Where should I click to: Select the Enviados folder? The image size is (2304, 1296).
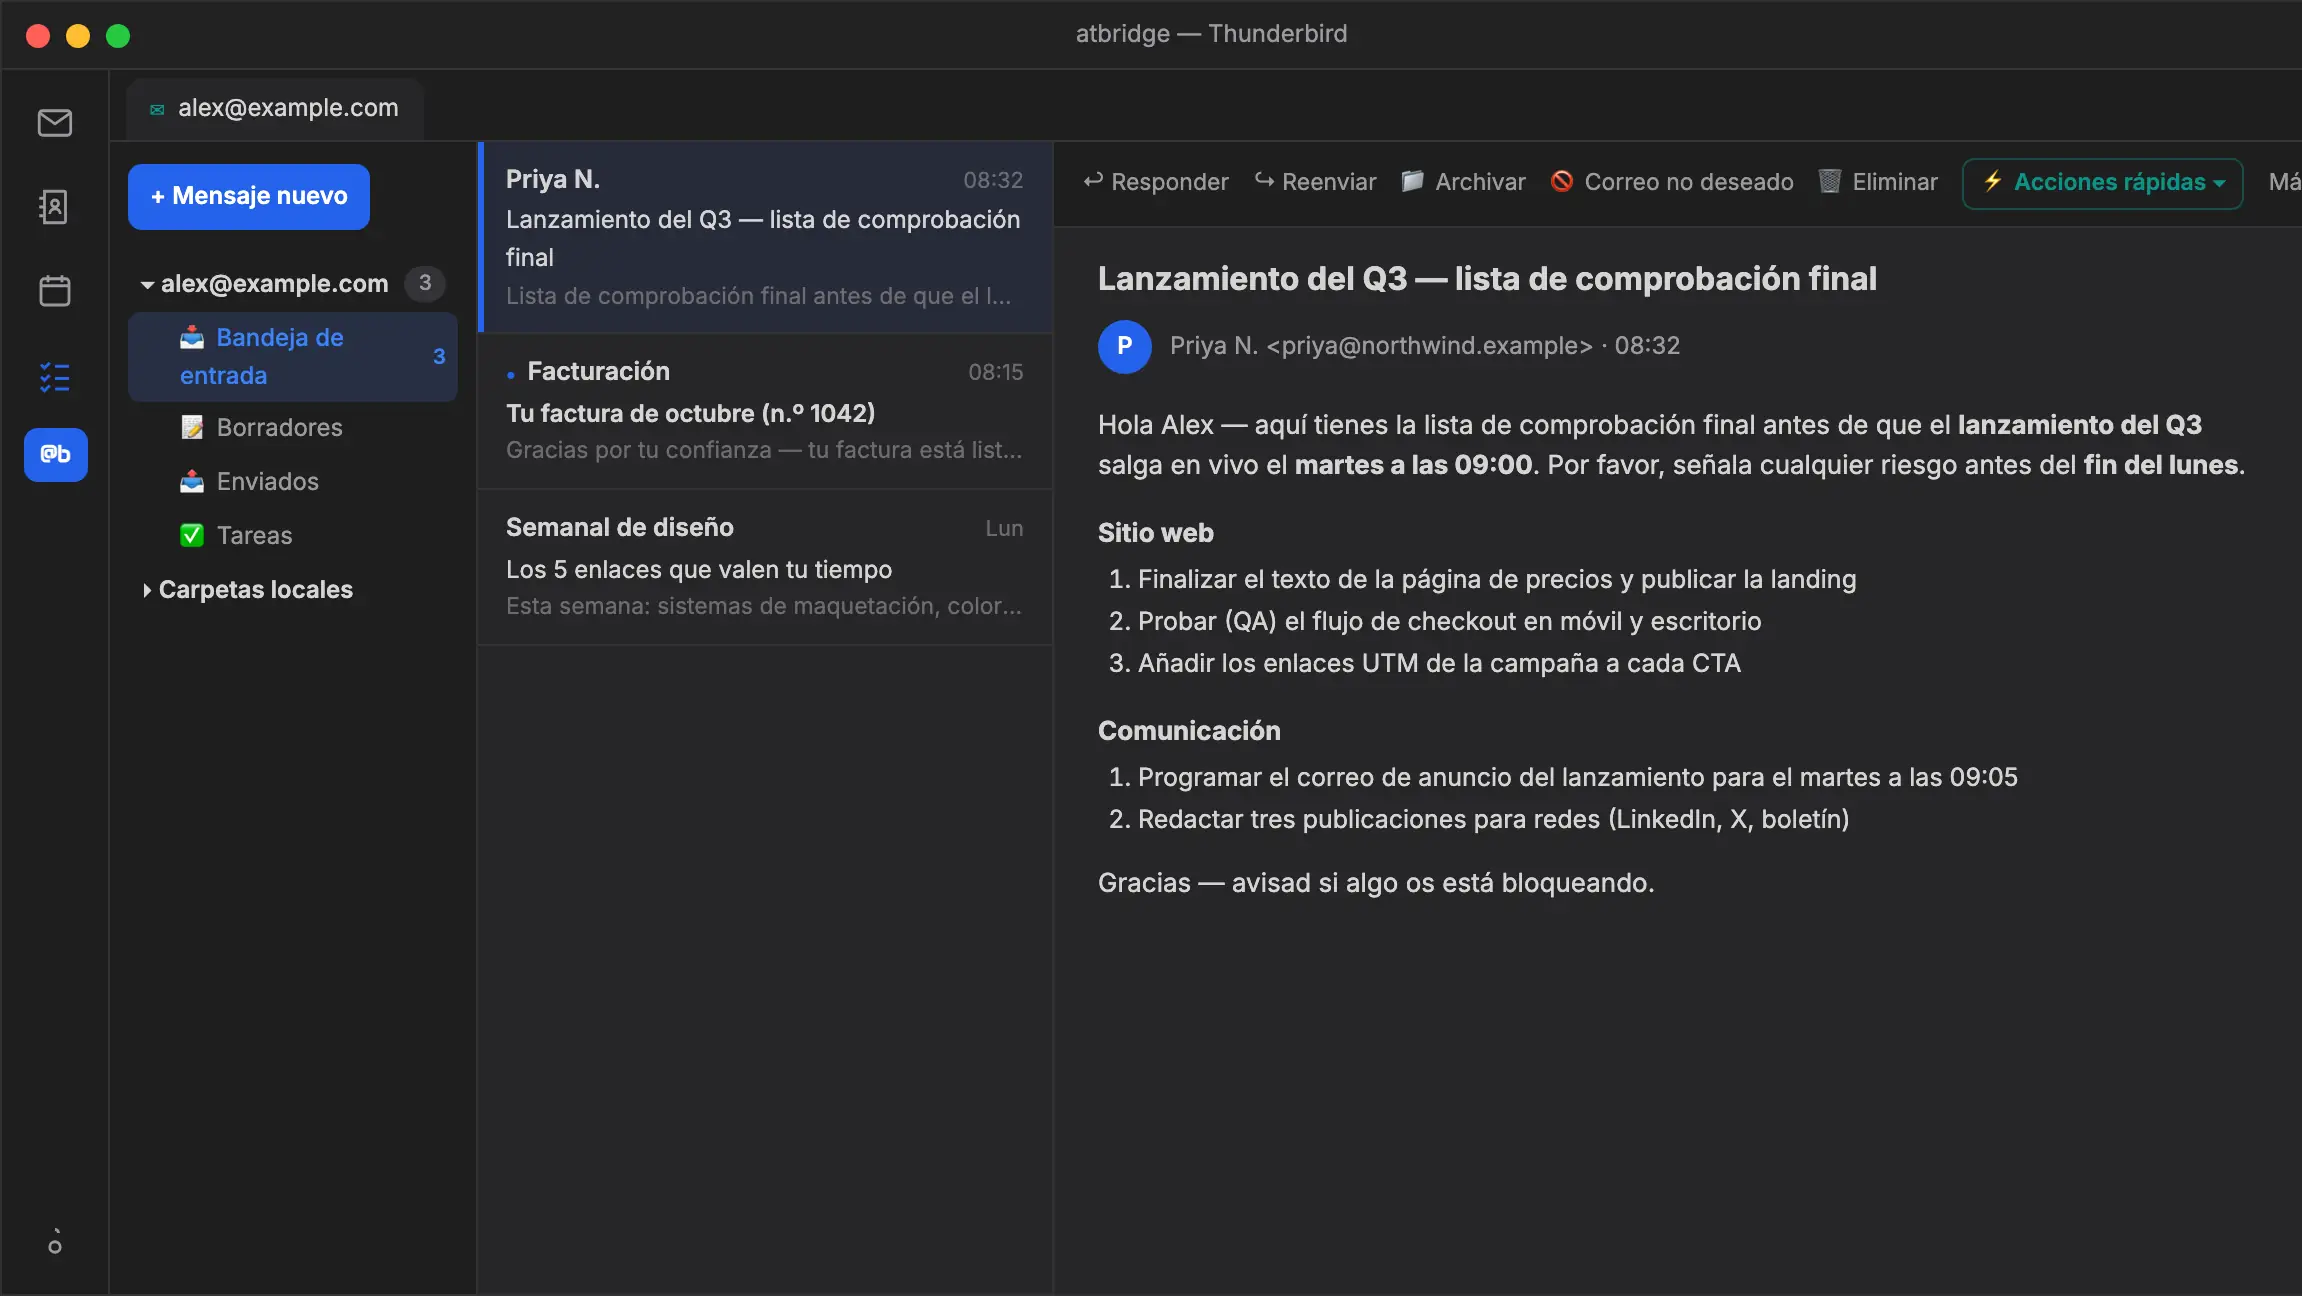[293, 482]
